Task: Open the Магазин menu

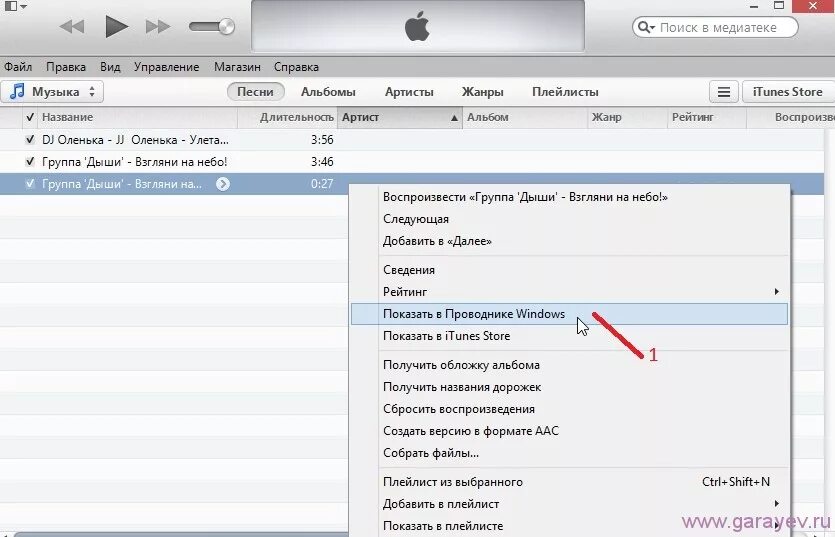Action: [x=237, y=67]
